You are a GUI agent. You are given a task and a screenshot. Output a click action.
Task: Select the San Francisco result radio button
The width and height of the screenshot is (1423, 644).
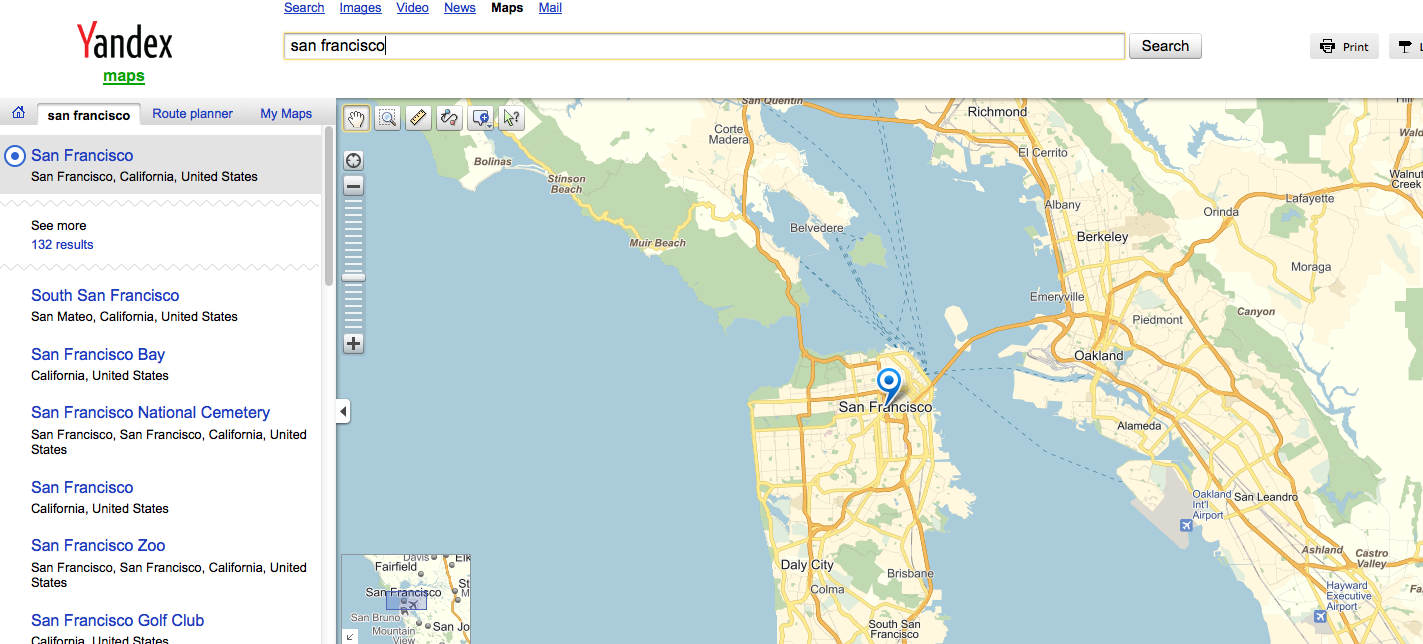(x=14, y=155)
